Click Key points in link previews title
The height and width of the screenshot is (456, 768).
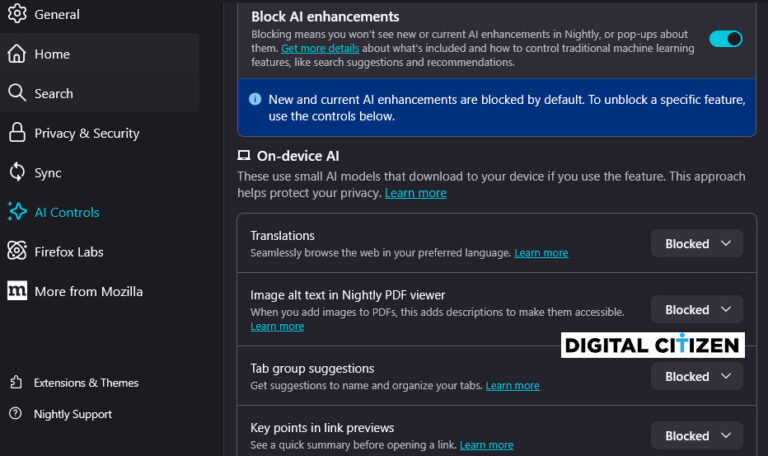pyautogui.click(x=322, y=428)
